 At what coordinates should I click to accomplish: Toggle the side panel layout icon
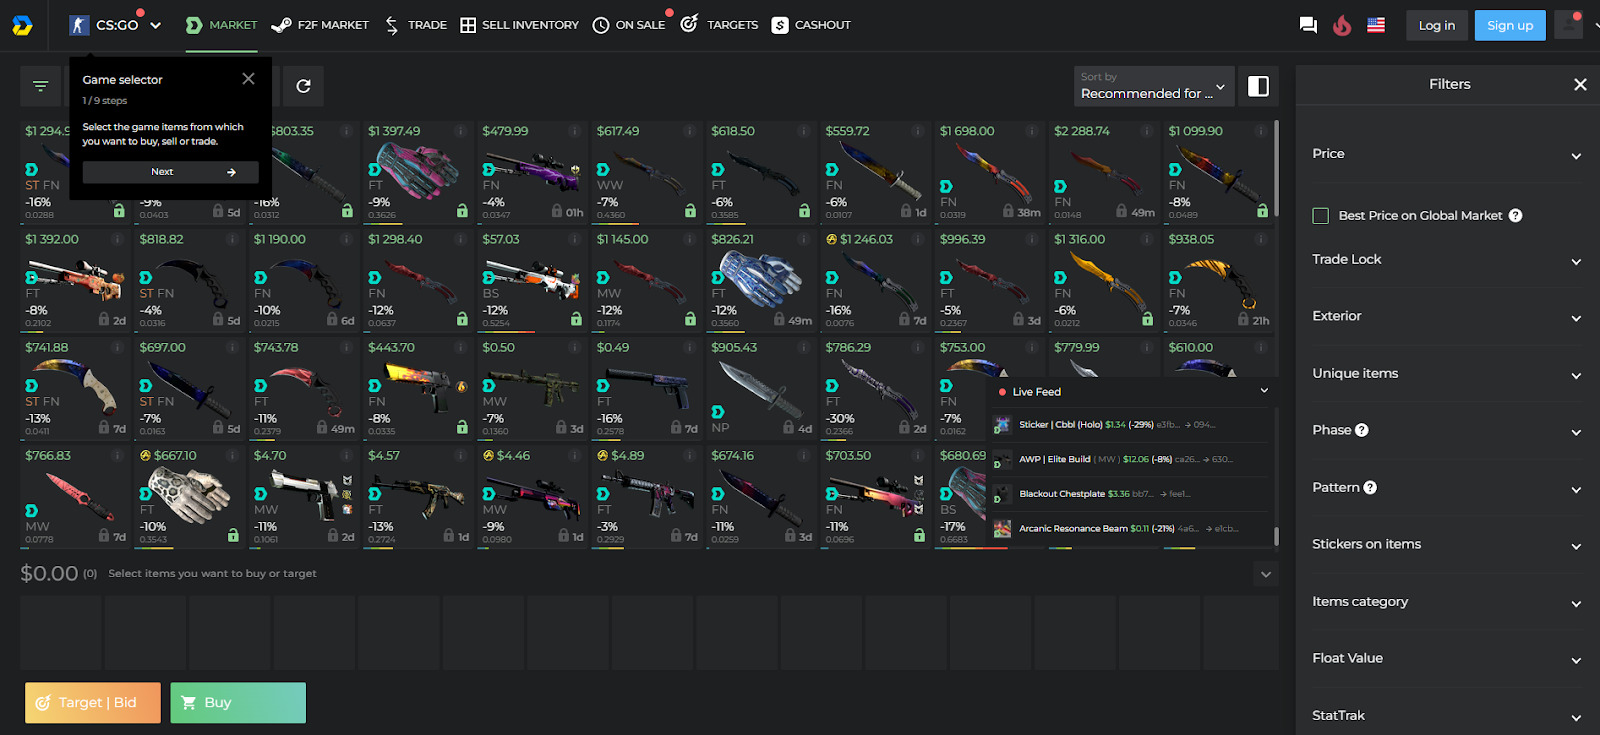click(x=1258, y=86)
